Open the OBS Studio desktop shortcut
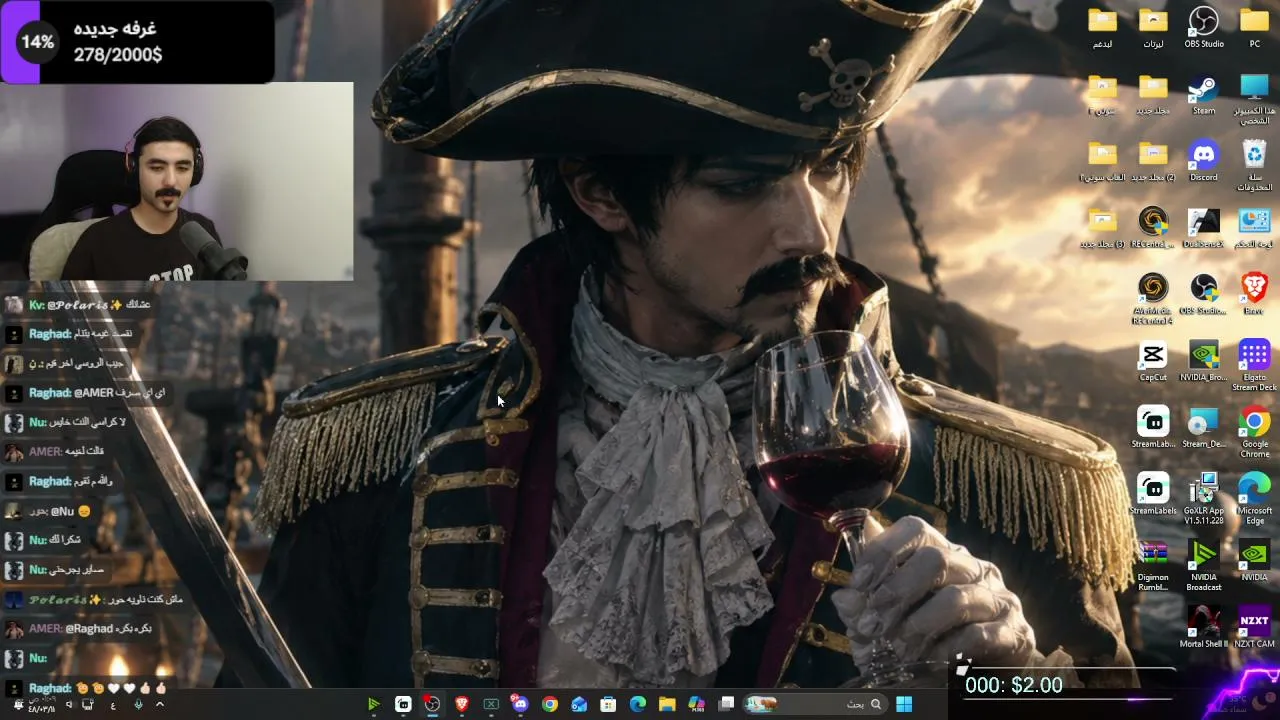This screenshot has width=1280, height=720. point(1203,27)
